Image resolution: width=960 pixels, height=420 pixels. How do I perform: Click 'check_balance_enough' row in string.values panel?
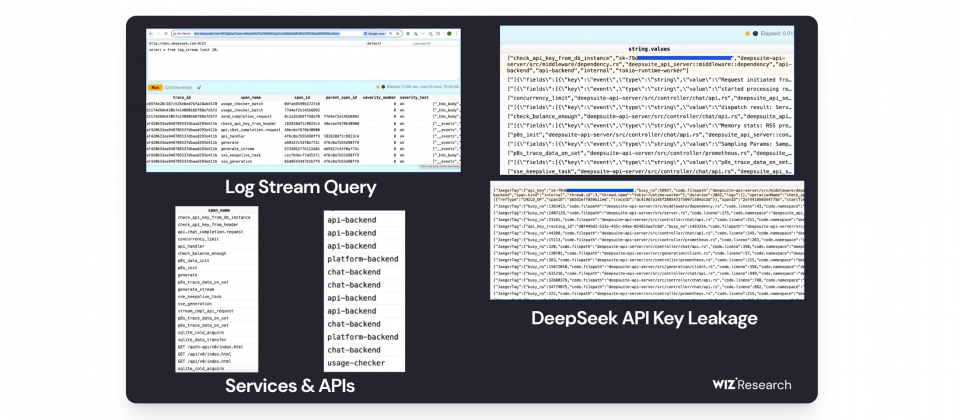tap(650, 116)
